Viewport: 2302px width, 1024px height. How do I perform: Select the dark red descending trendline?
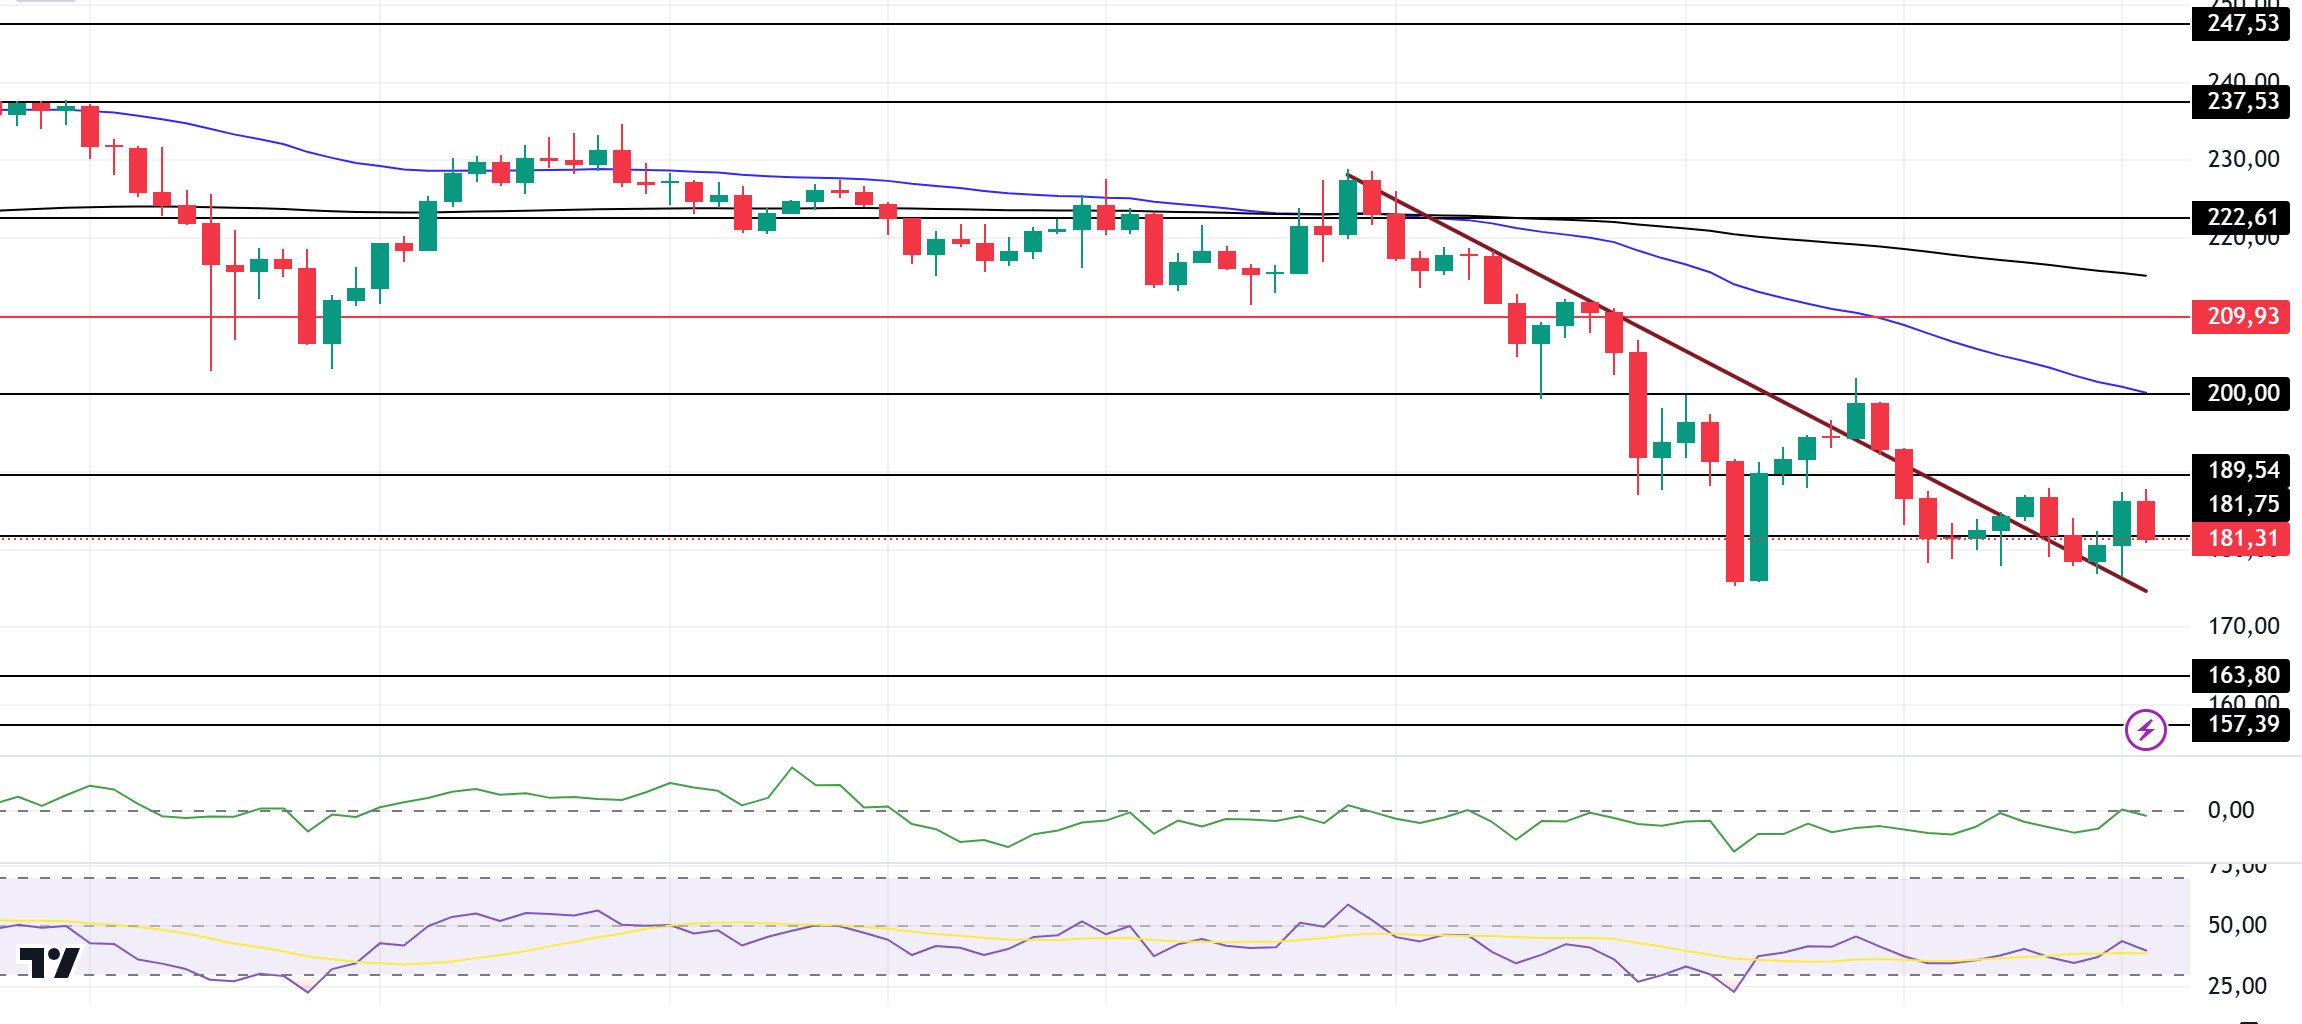click(x=1745, y=383)
